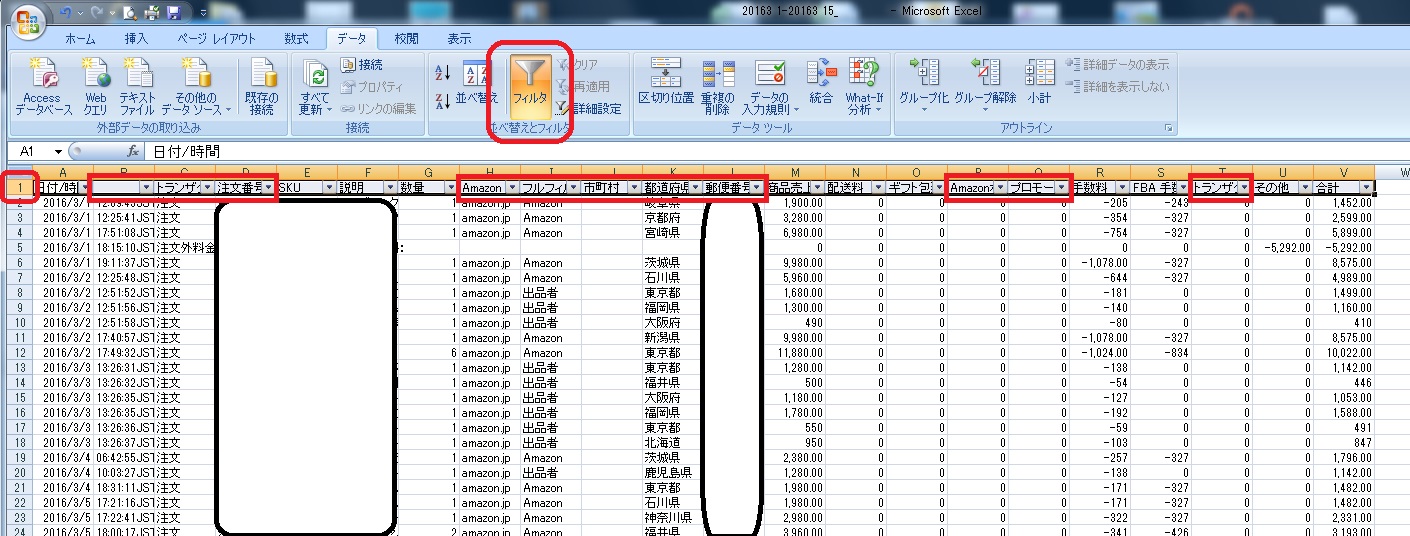
Task: Switch to 挿入 ribbon tab
Action: pos(136,39)
